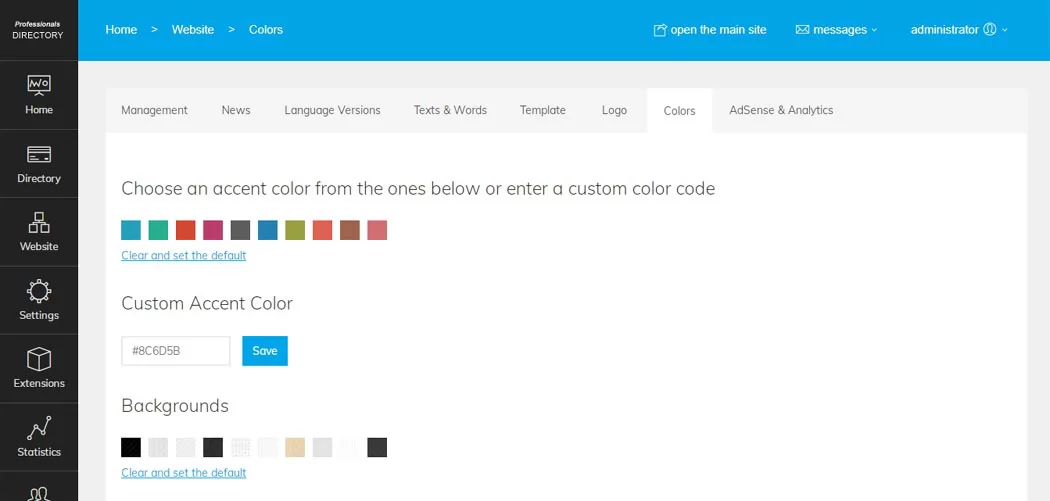
Task: Open the Statistics graph sidebar icon
Action: tap(39, 428)
